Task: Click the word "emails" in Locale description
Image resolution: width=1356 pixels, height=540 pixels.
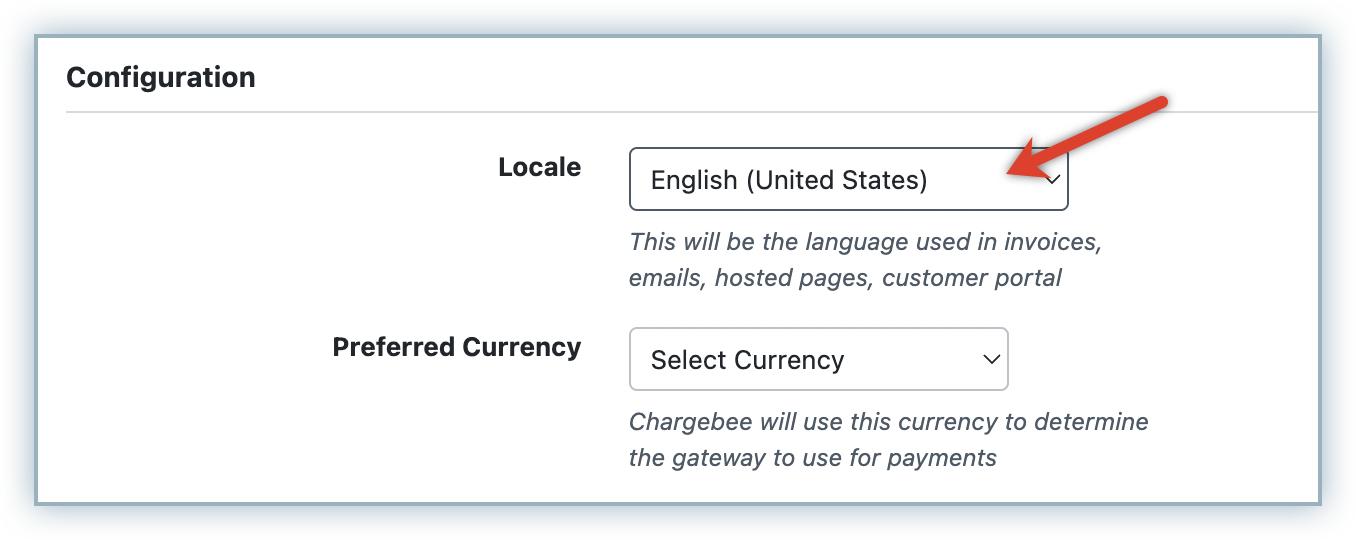Action: click(666, 278)
